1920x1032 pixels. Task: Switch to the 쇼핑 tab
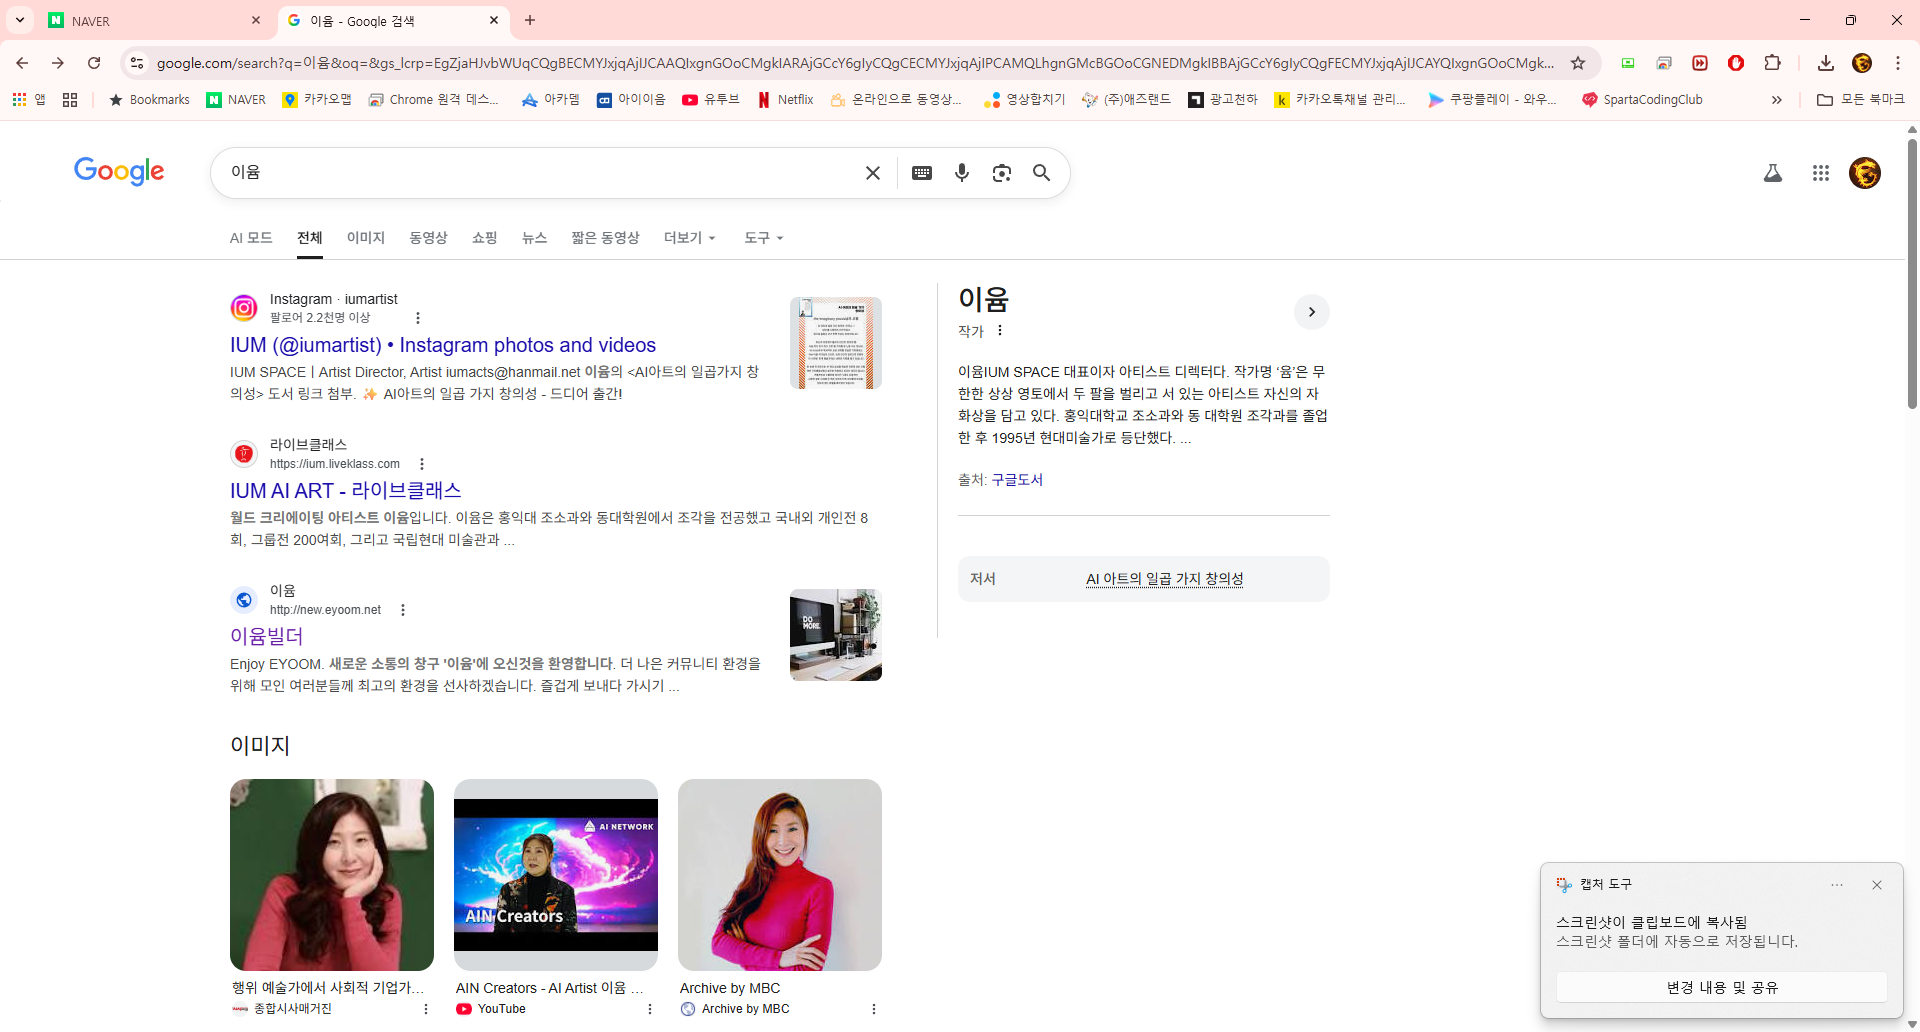(485, 238)
